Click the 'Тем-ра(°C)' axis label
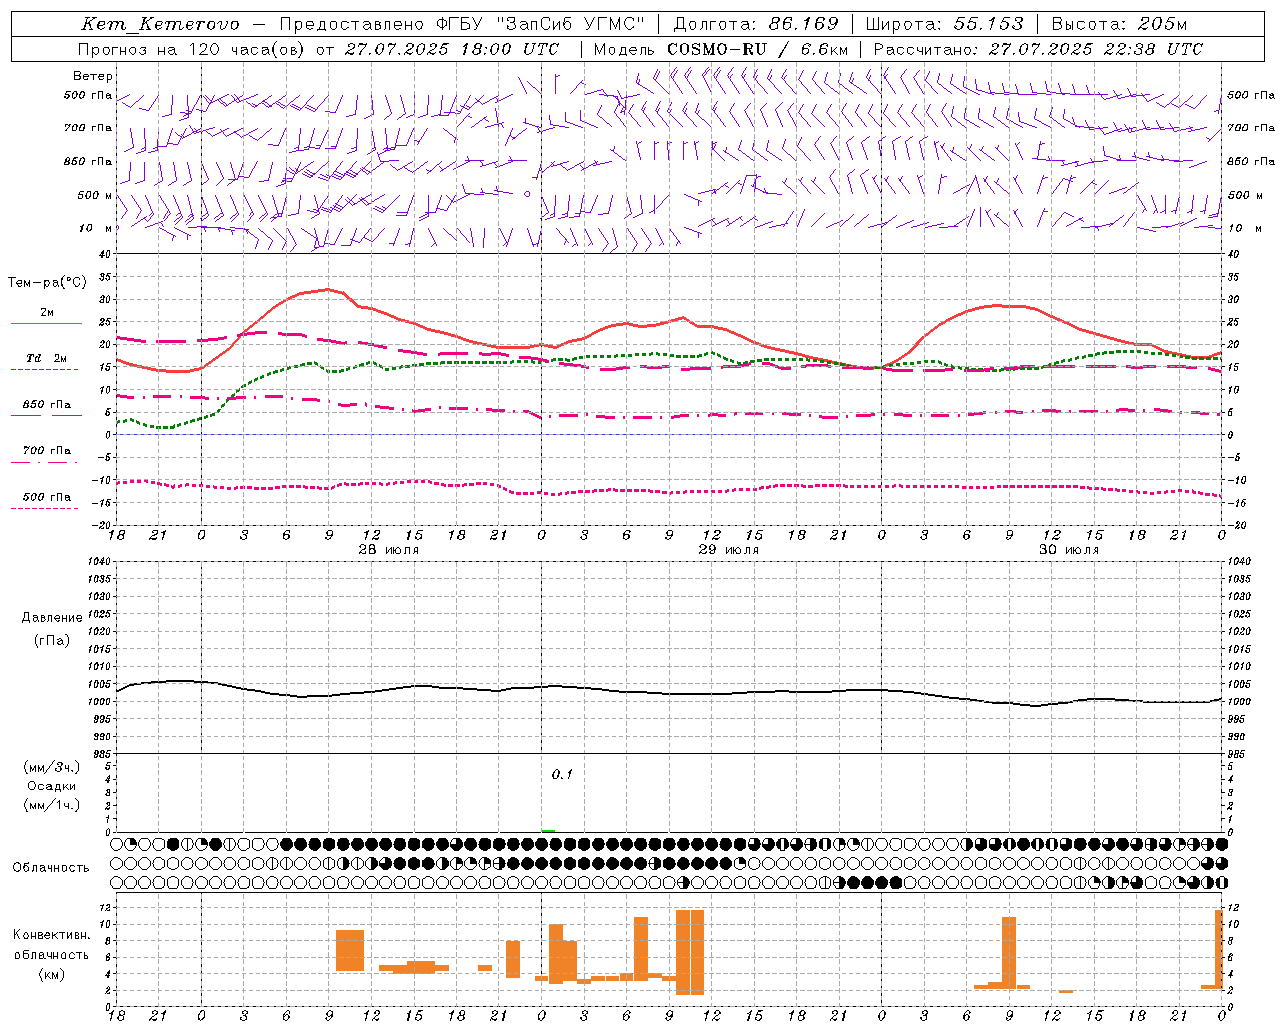Image resolution: width=1280 pixels, height=1024 pixels. (x=47, y=283)
